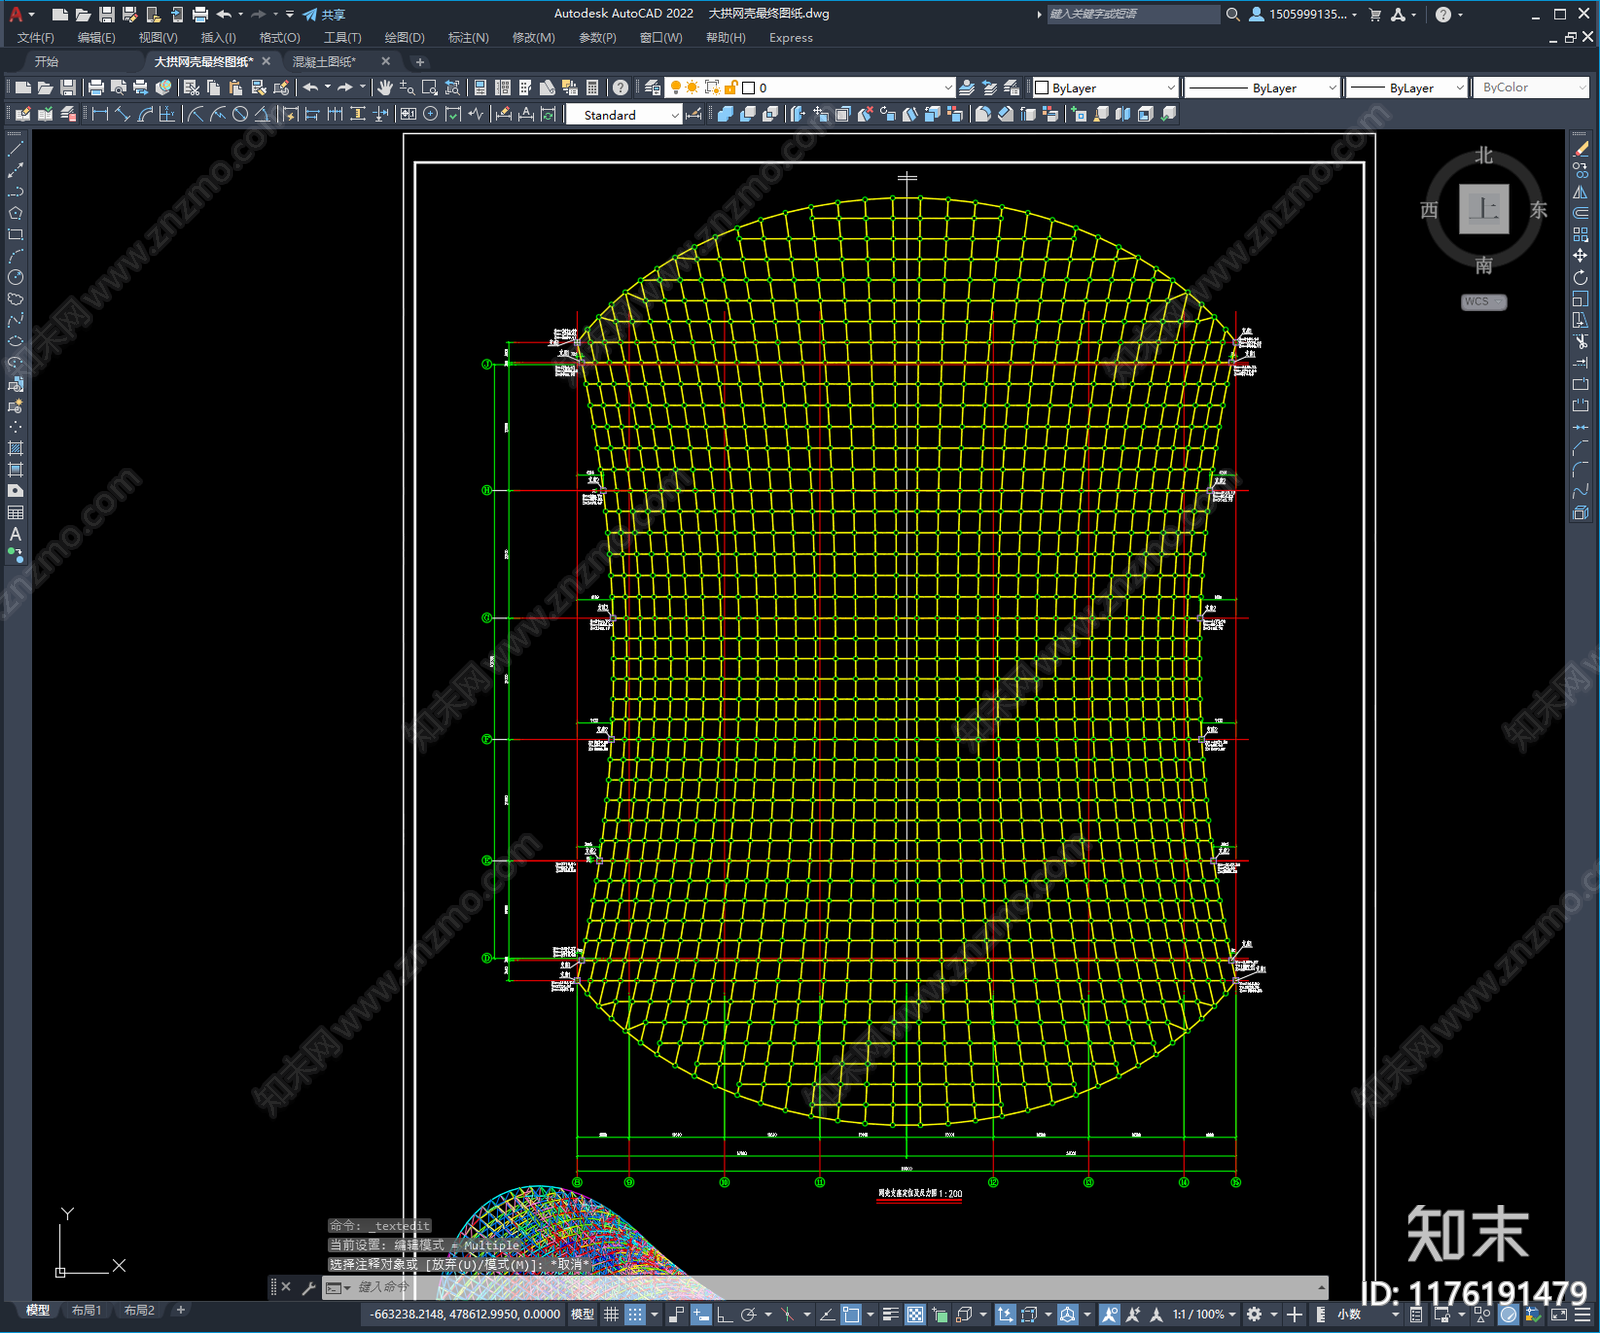Open the 1505999135 account sign-in menu

[x=1304, y=14]
